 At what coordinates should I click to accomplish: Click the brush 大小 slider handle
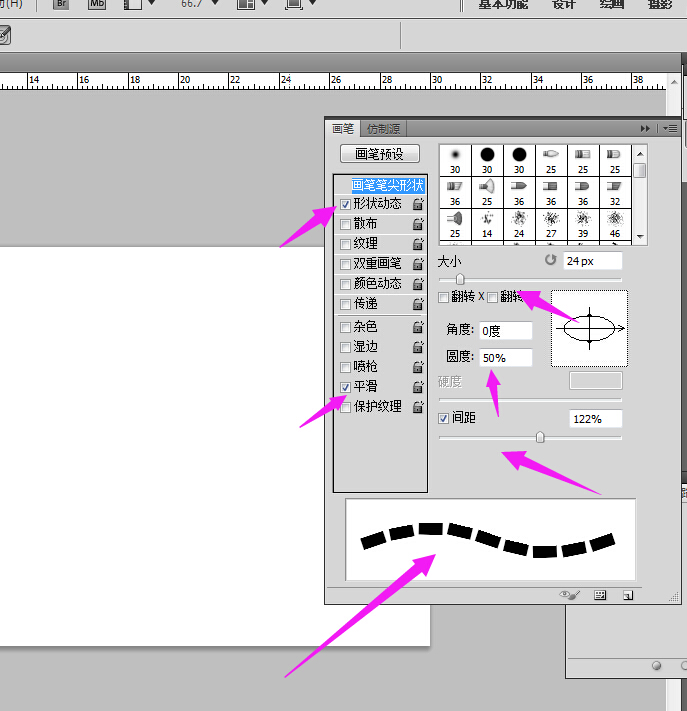click(460, 279)
